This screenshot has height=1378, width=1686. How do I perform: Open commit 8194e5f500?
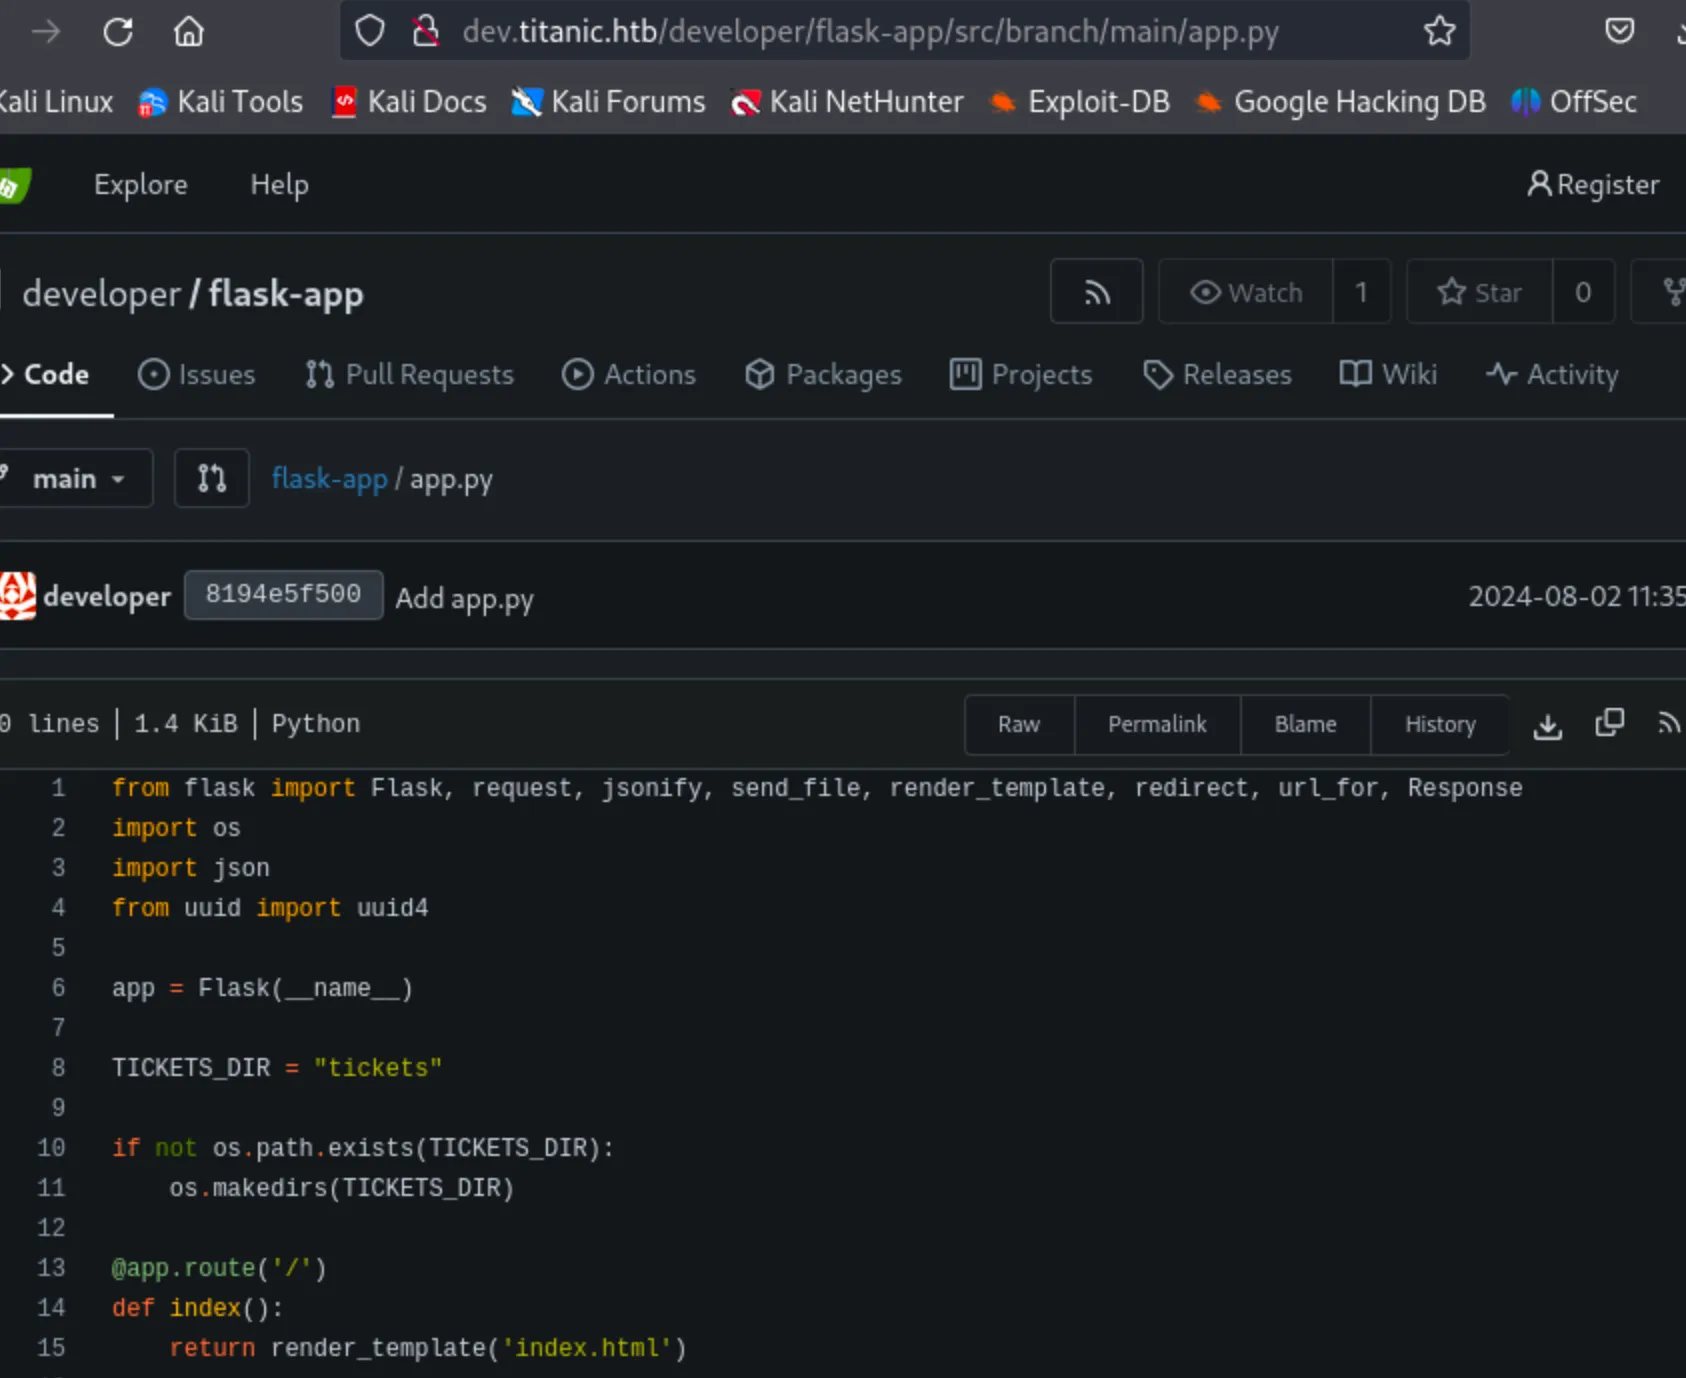(283, 595)
